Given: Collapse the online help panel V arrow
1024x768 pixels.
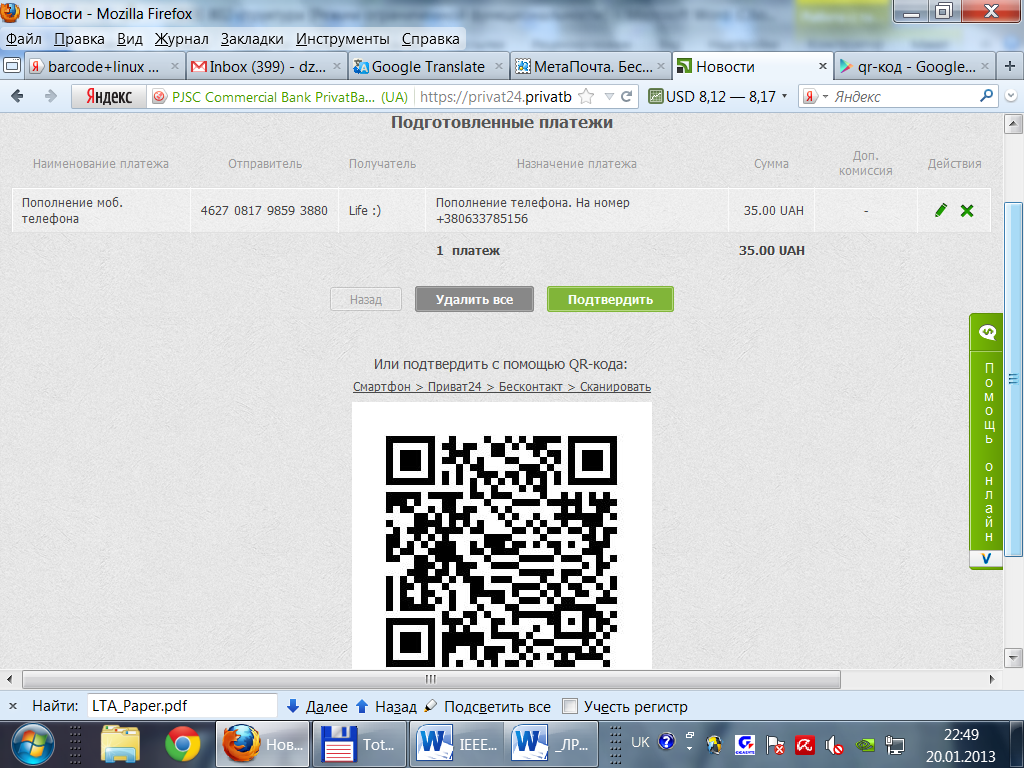Looking at the screenshot, I should coord(986,558).
